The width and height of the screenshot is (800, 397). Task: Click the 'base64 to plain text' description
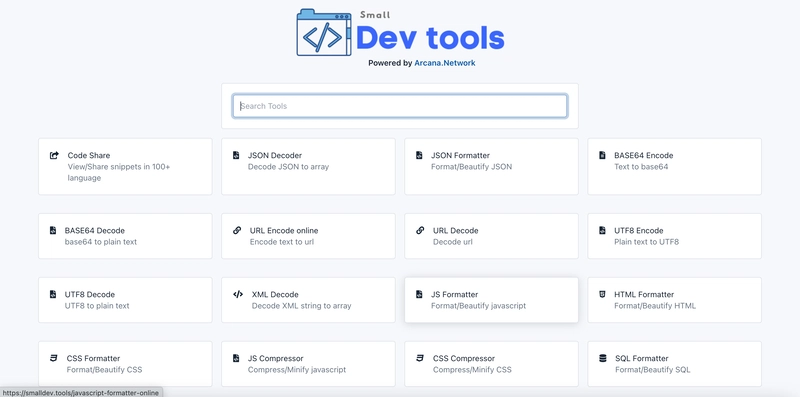(x=101, y=242)
